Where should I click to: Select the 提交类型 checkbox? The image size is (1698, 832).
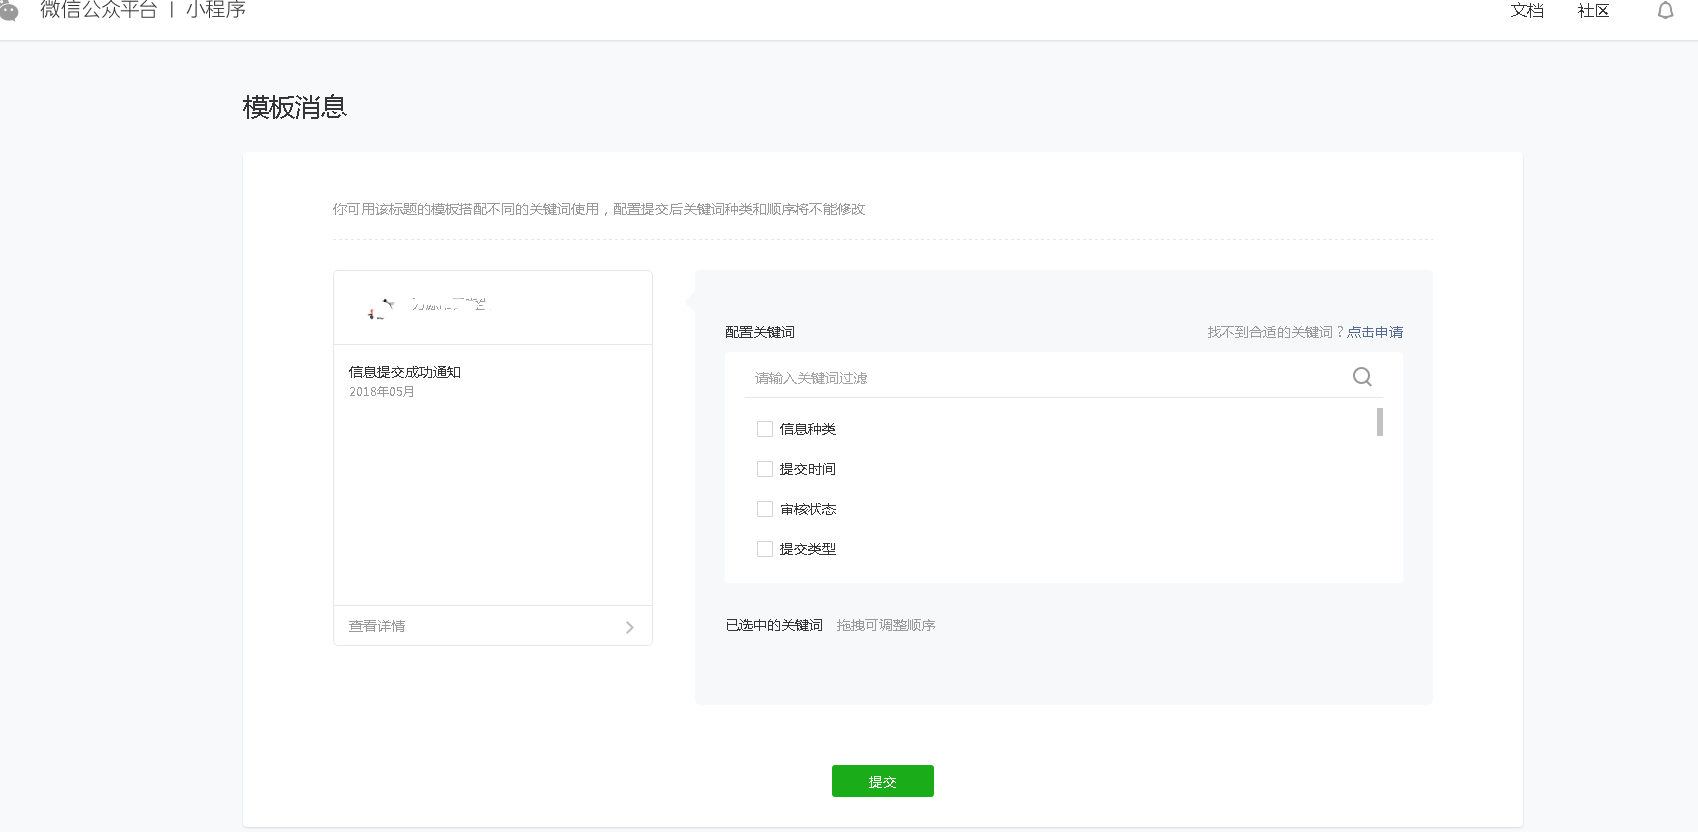(x=765, y=549)
